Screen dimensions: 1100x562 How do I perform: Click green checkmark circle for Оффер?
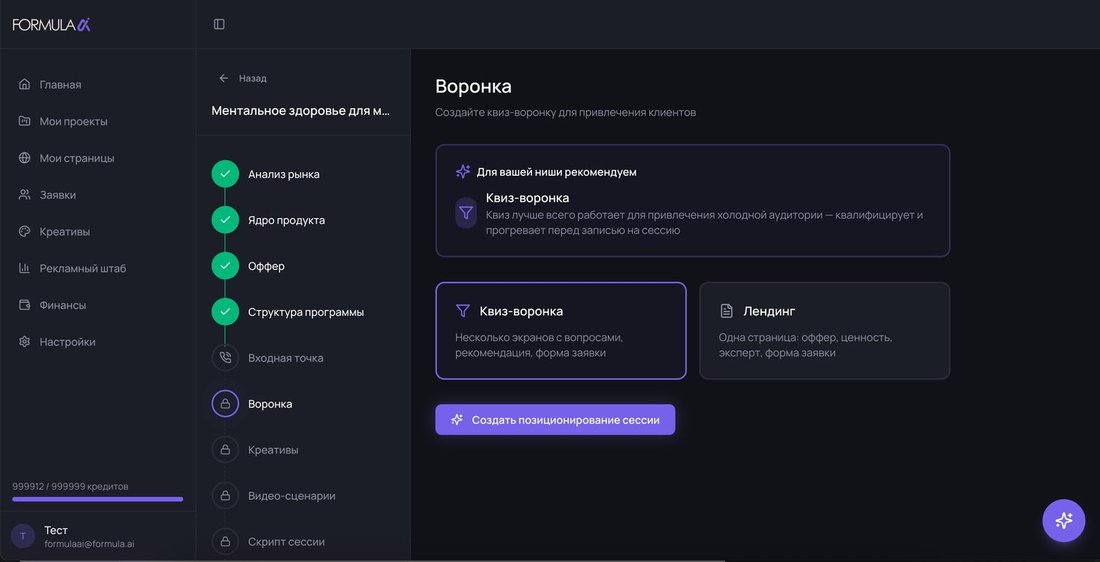[x=225, y=266]
